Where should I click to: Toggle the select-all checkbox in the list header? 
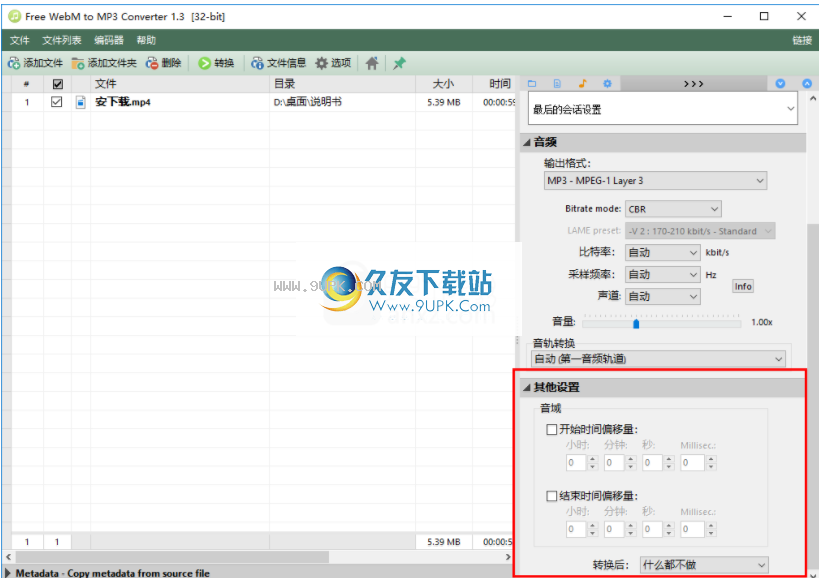[57, 84]
